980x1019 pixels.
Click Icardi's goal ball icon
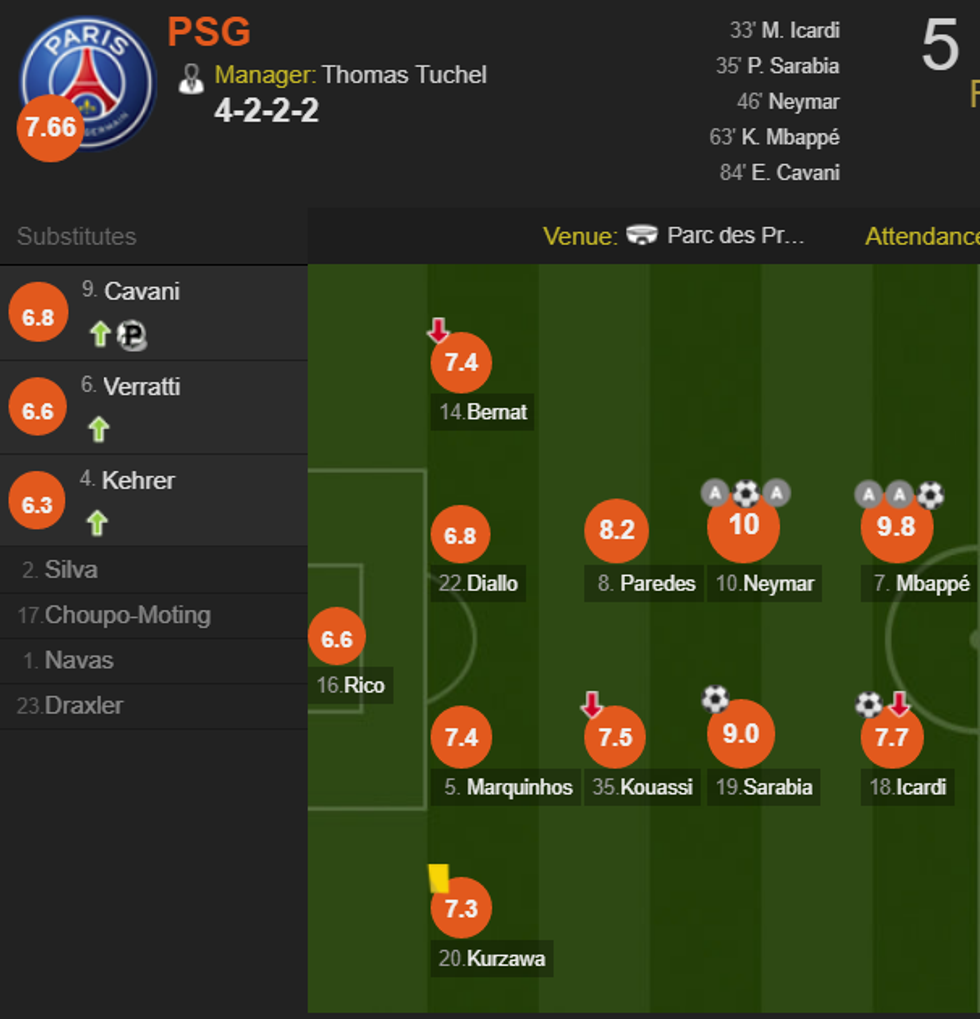pyautogui.click(x=868, y=704)
